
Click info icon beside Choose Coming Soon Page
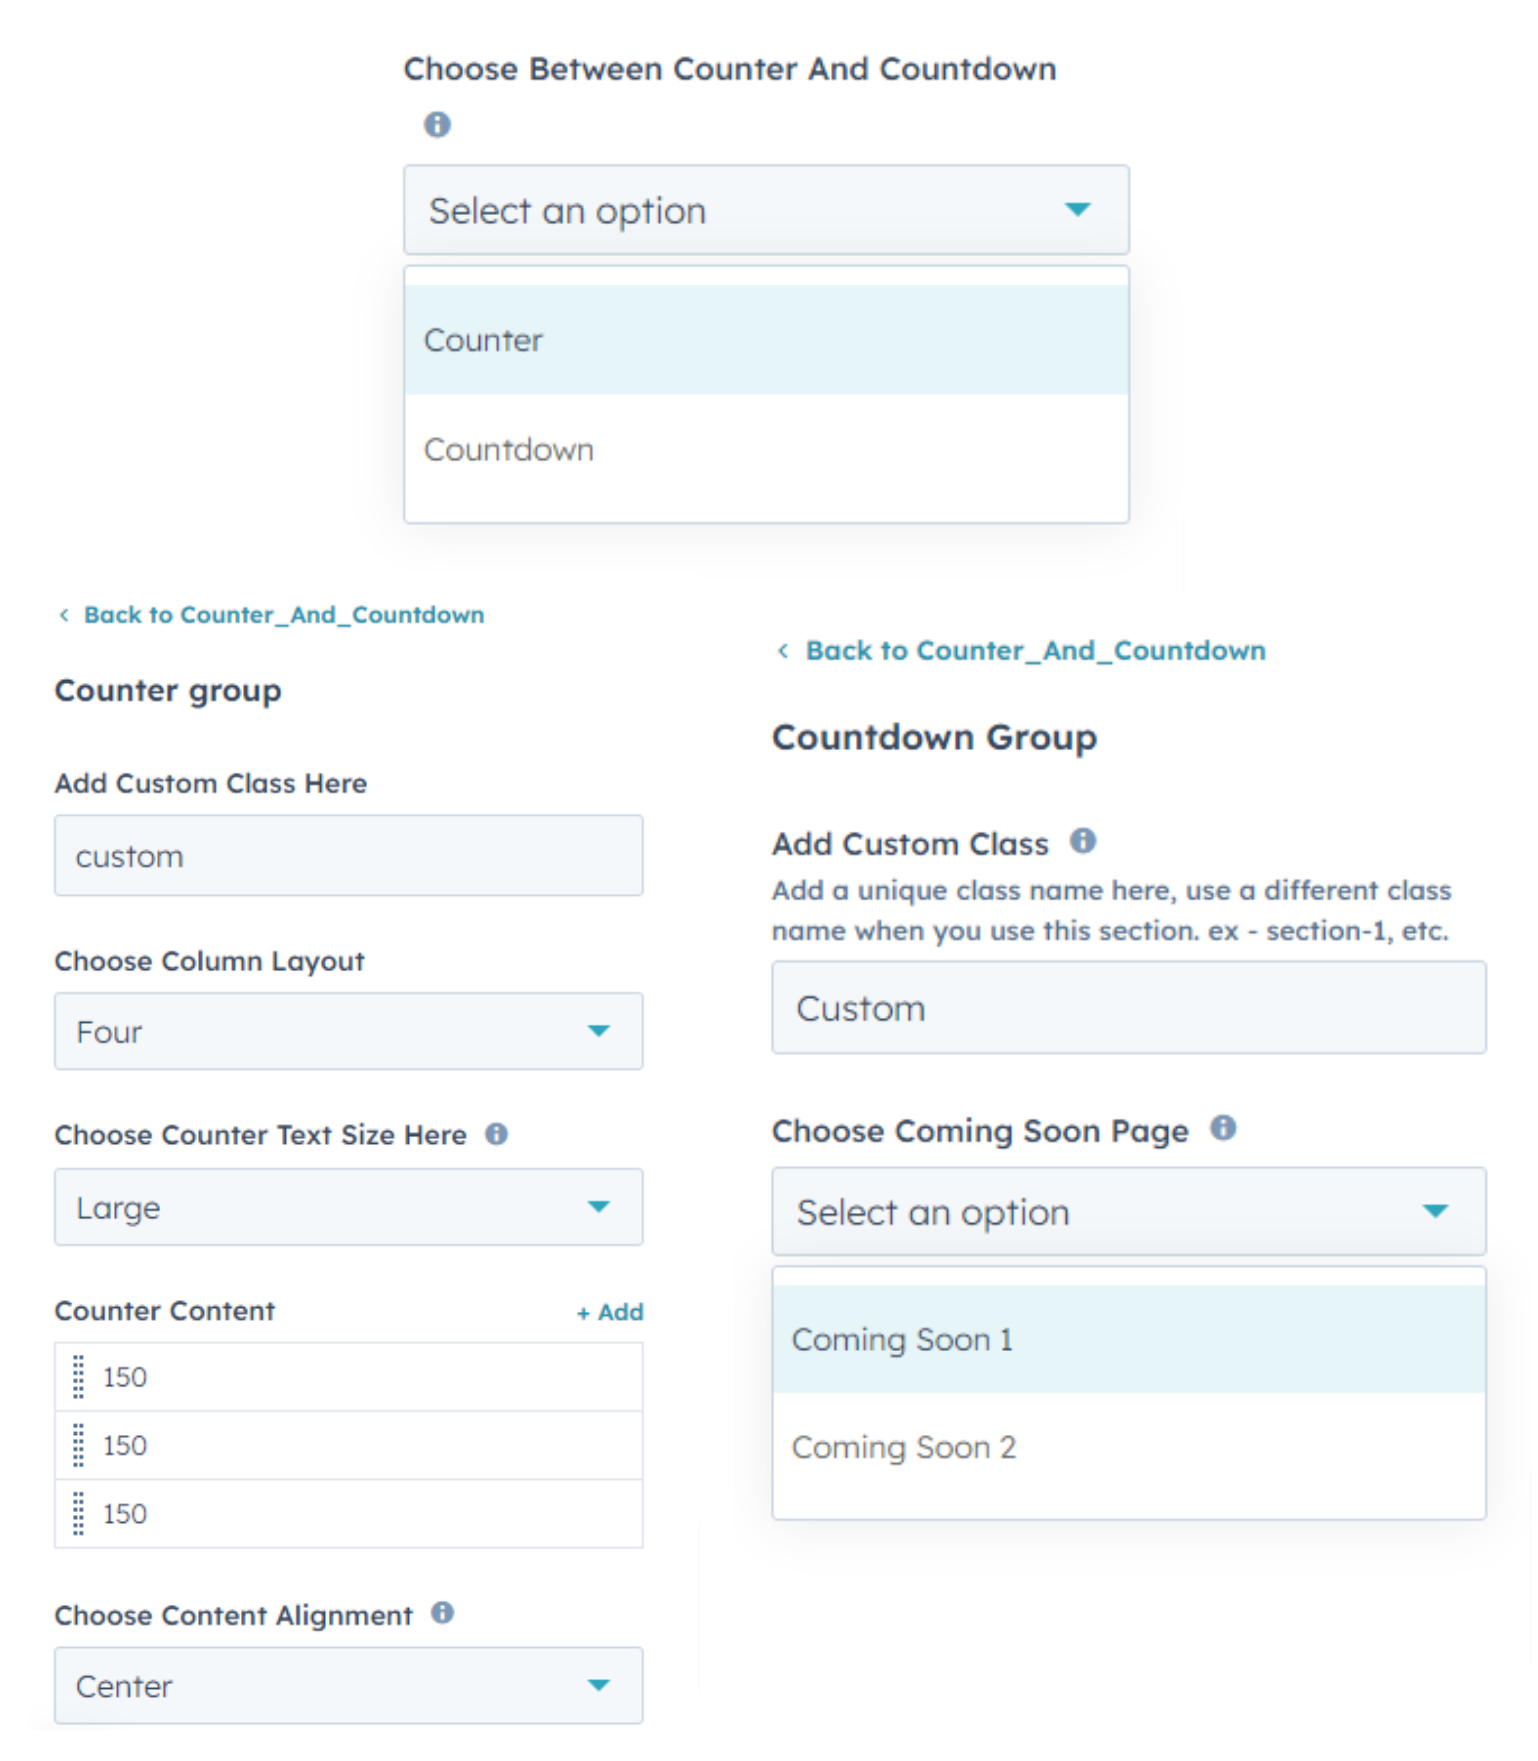click(1223, 1128)
